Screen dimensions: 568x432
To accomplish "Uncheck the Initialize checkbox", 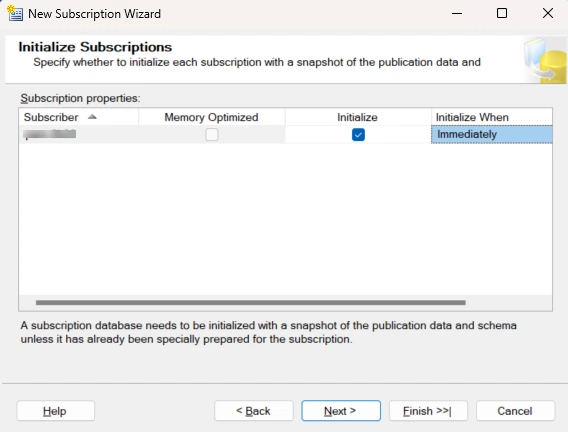I will pos(358,135).
